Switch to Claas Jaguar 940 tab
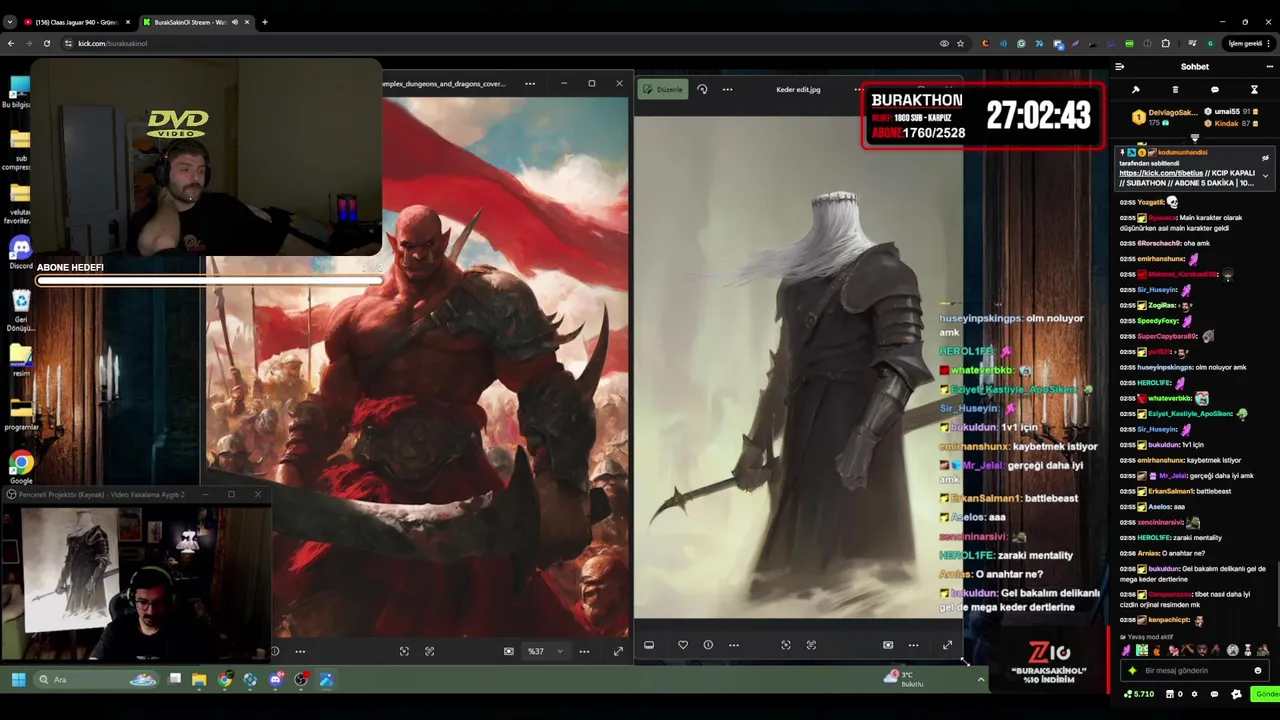The image size is (1280, 720). tap(76, 22)
